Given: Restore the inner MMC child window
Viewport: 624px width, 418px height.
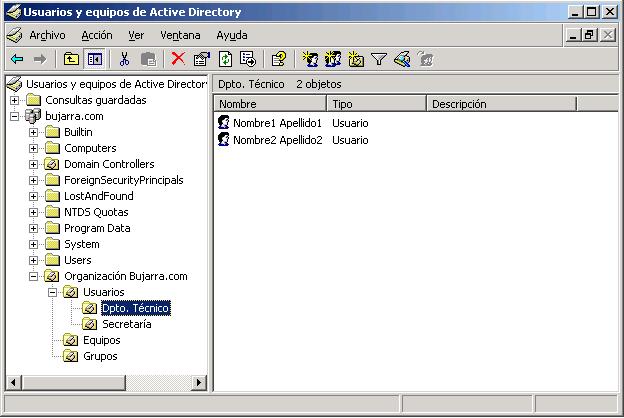Looking at the screenshot, I should 590,35.
